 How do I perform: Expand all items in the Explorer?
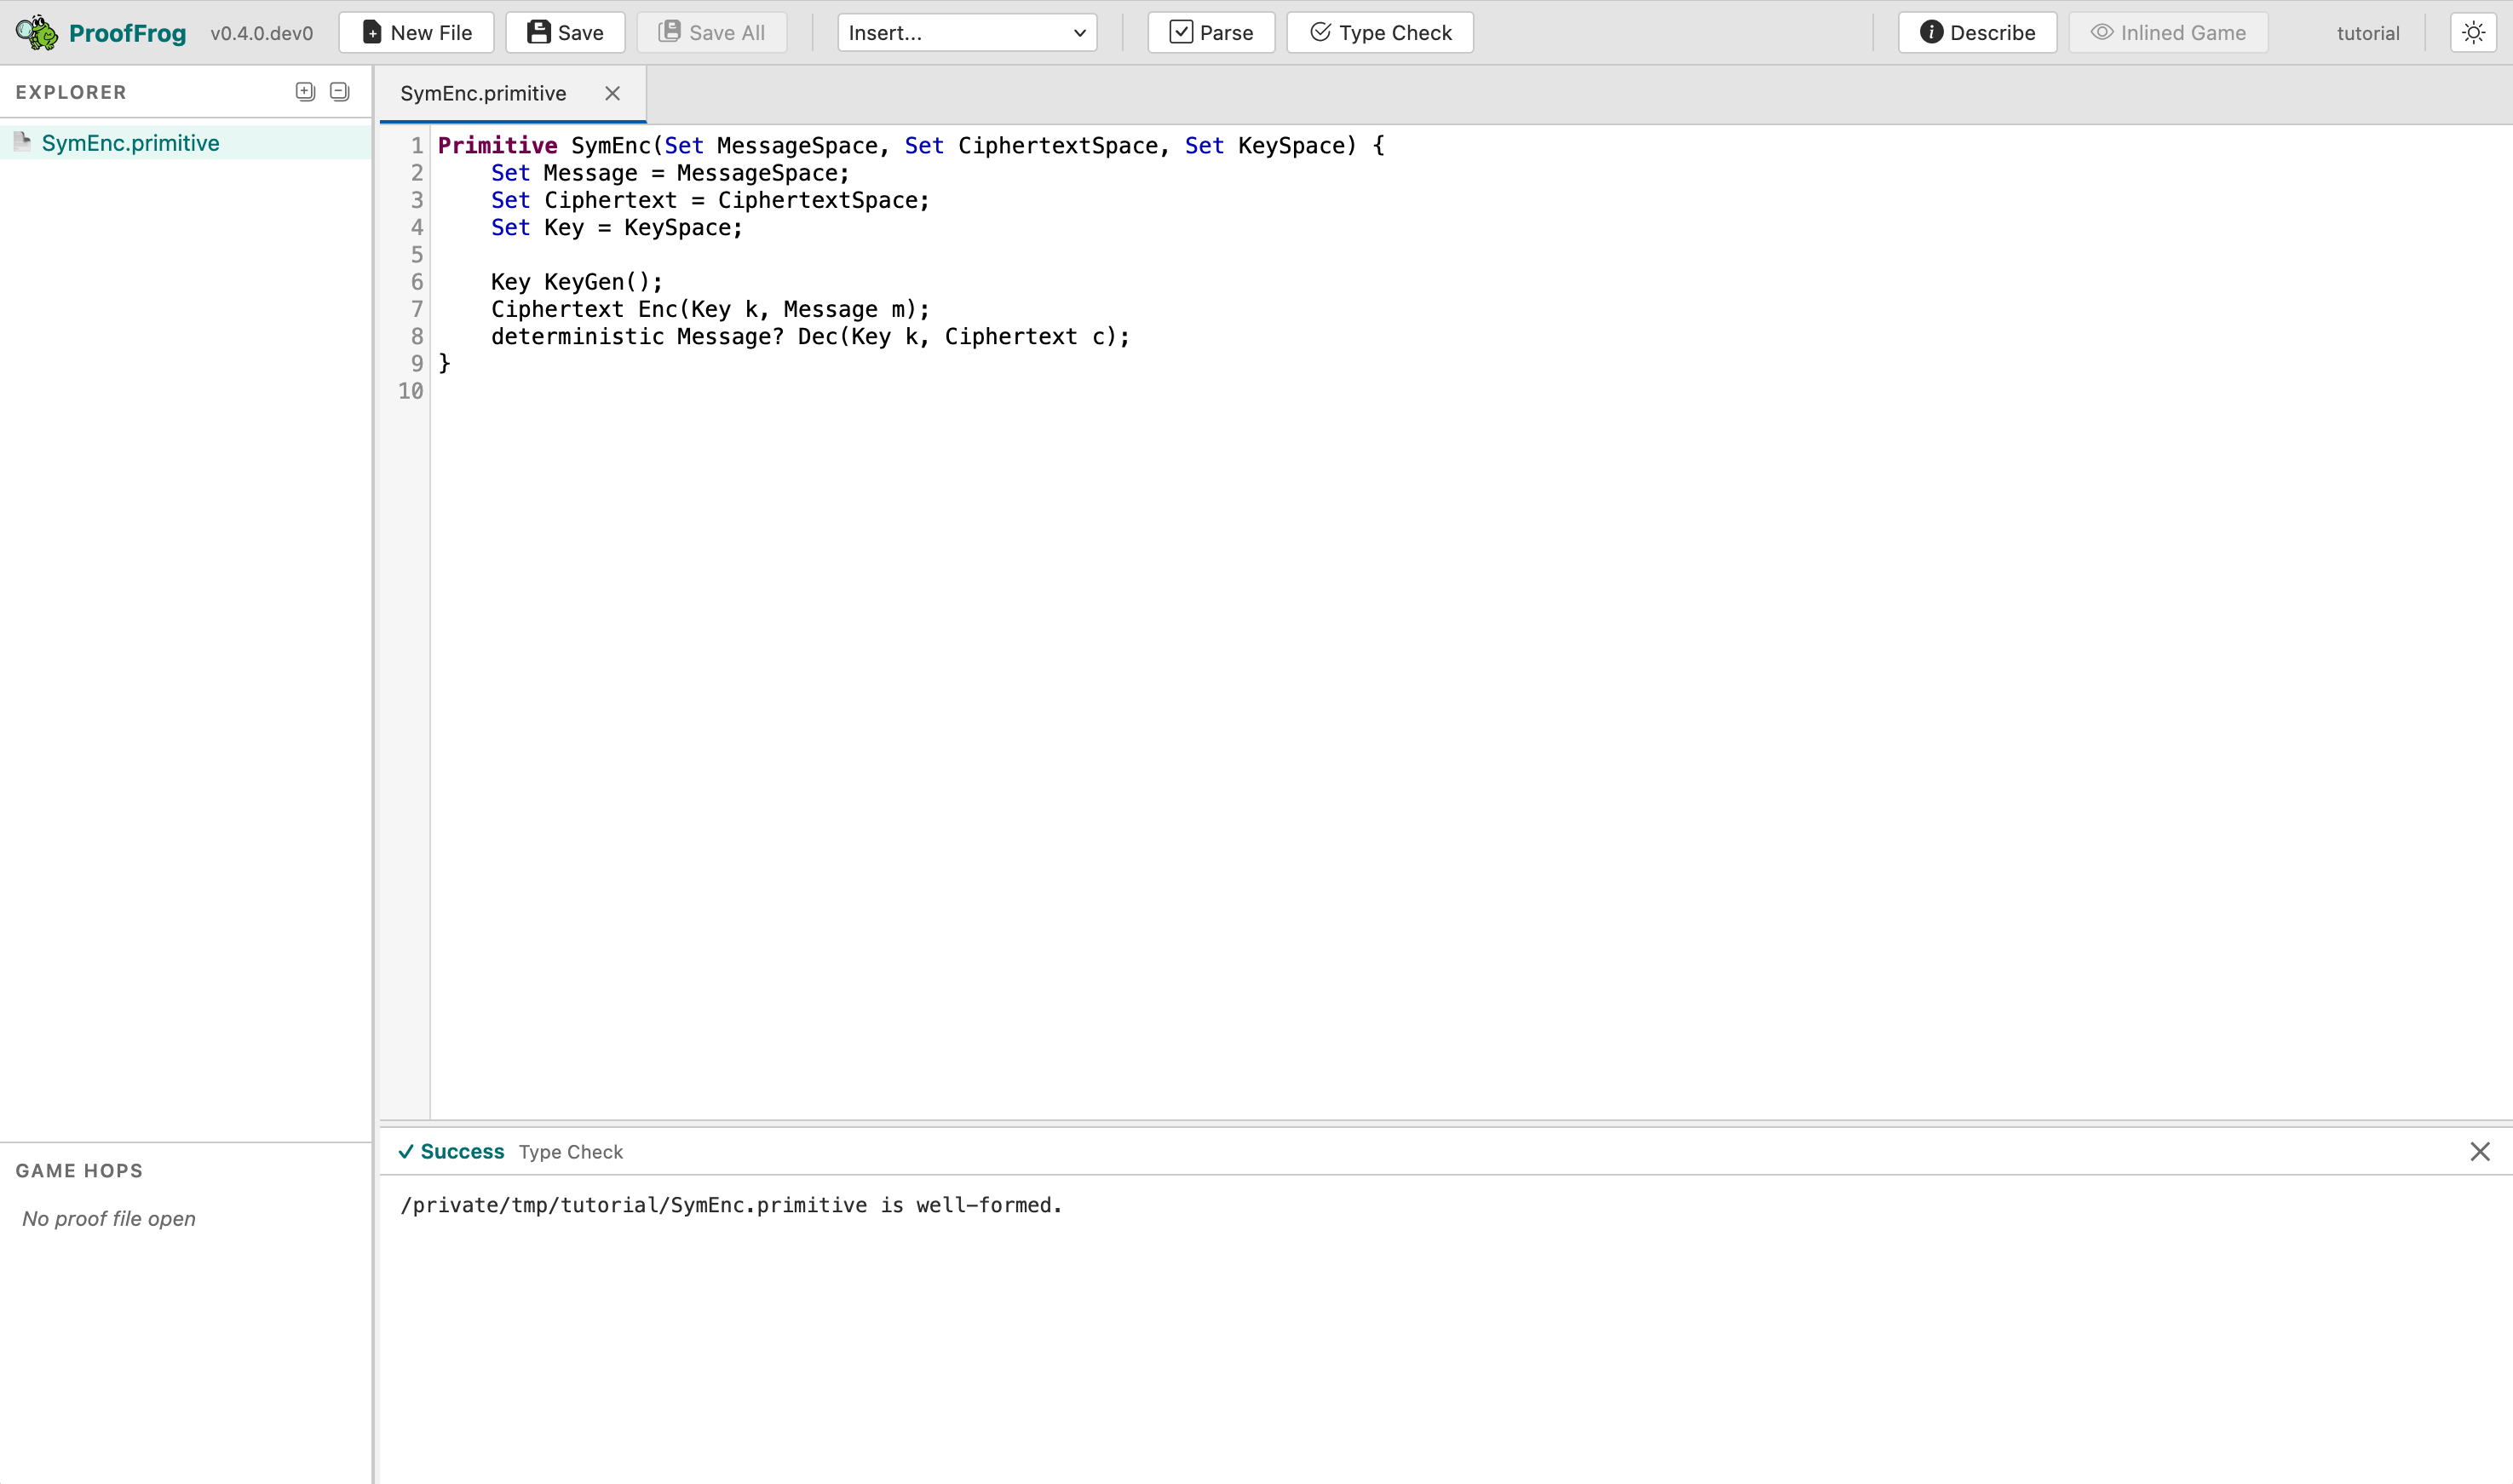click(305, 91)
